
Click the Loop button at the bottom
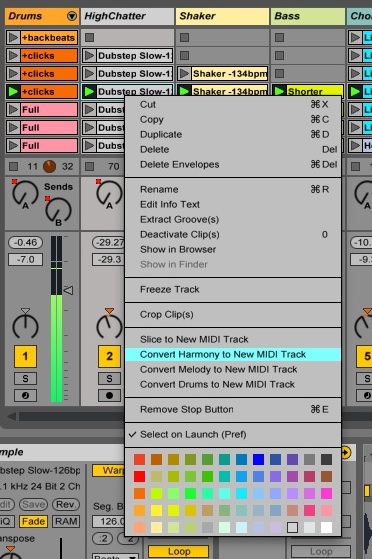[178, 552]
